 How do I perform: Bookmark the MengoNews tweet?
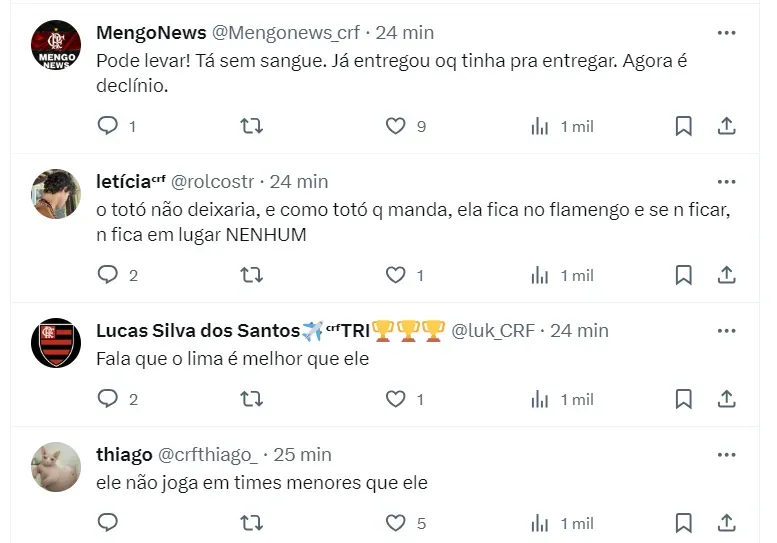click(684, 126)
